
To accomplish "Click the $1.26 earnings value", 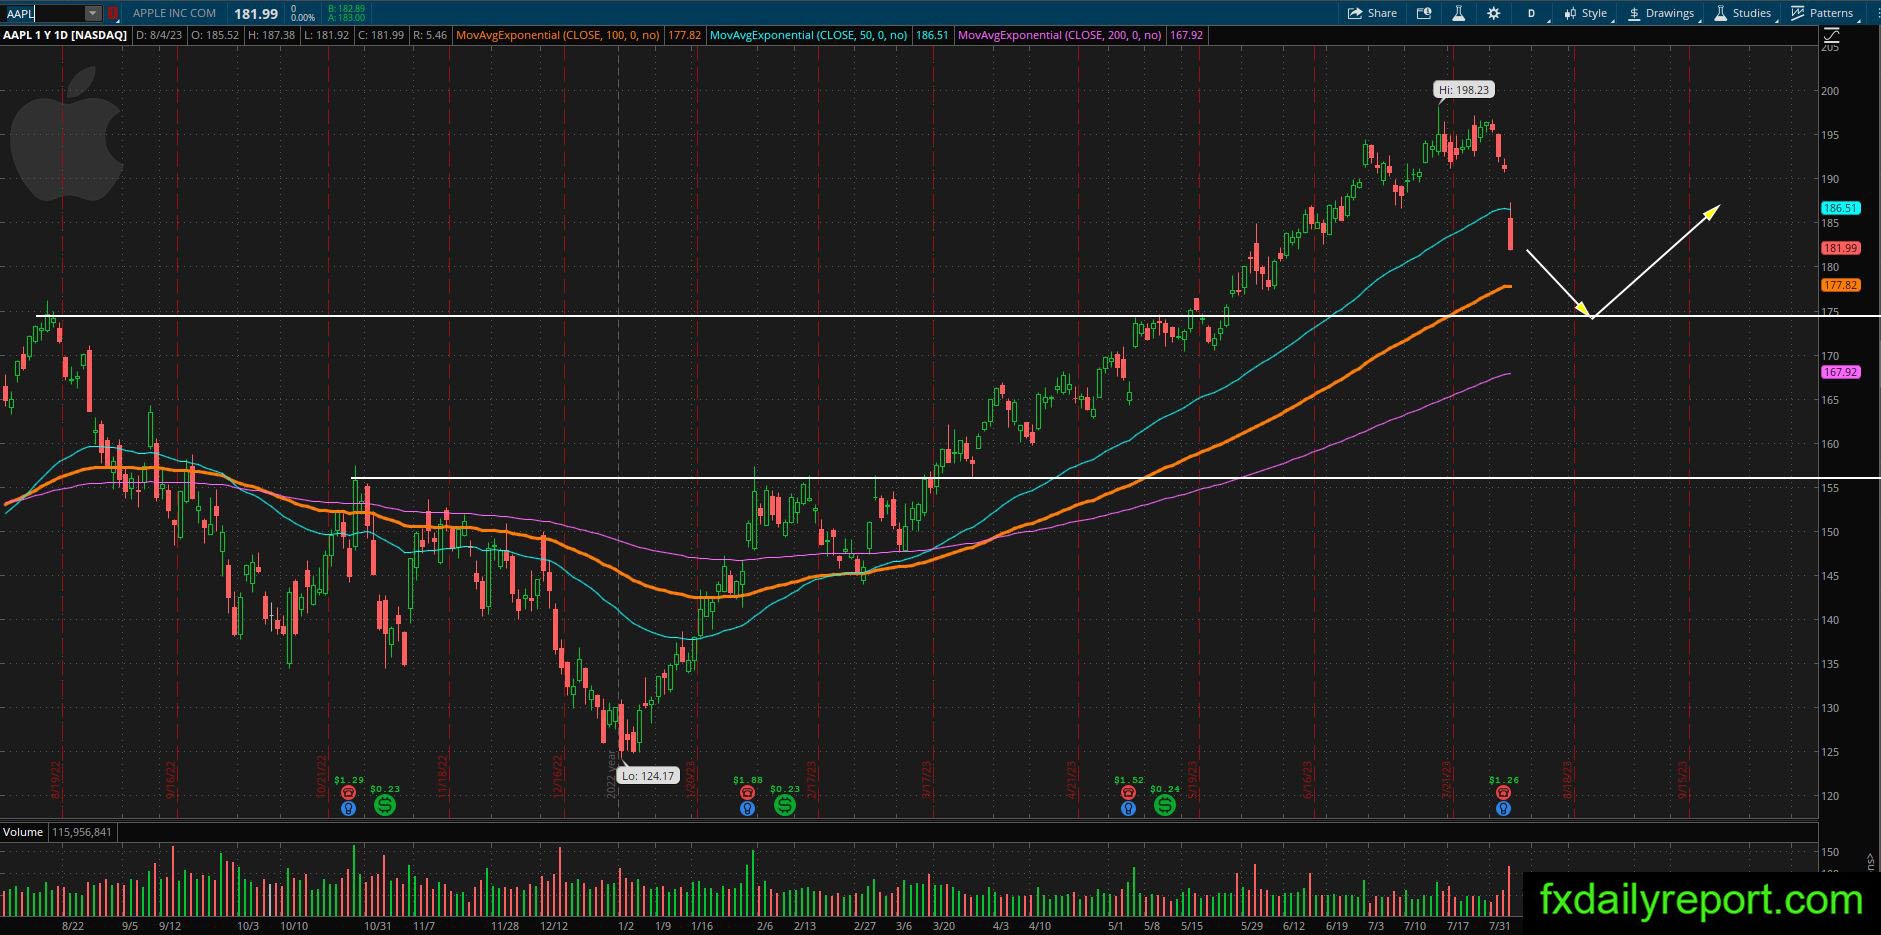I will [x=1504, y=780].
